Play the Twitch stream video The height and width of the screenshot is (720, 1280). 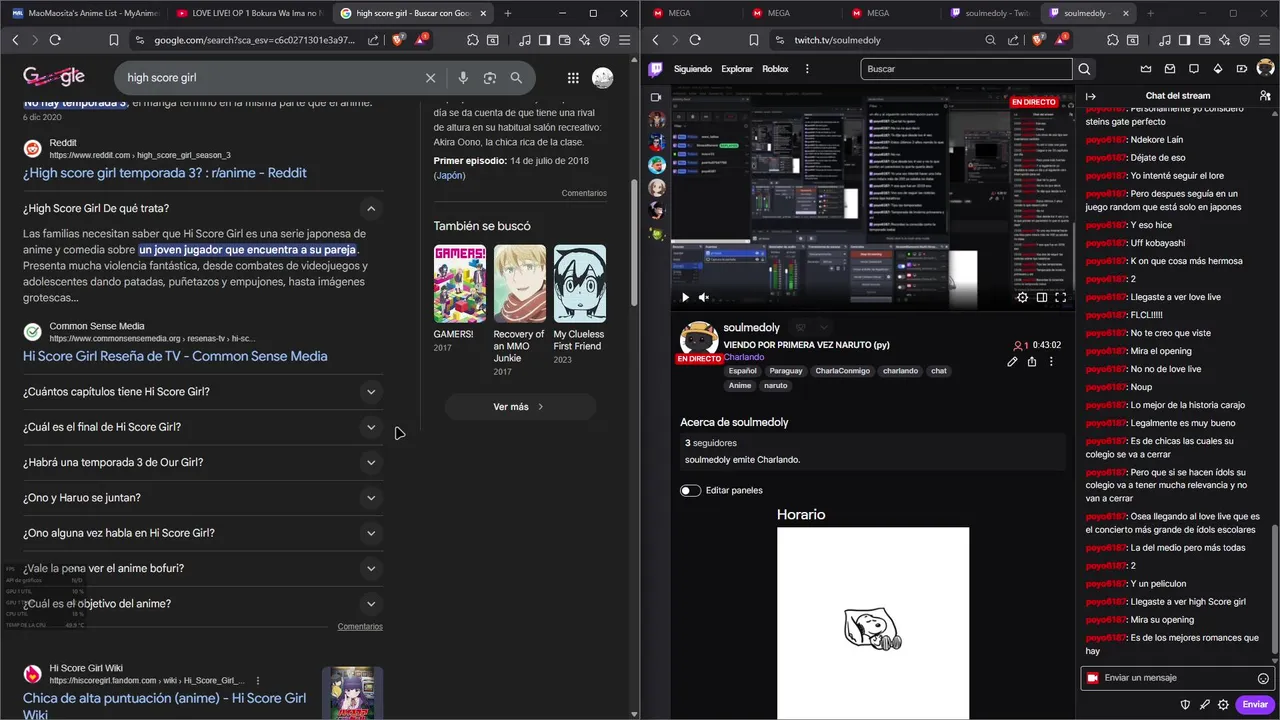pos(685,297)
